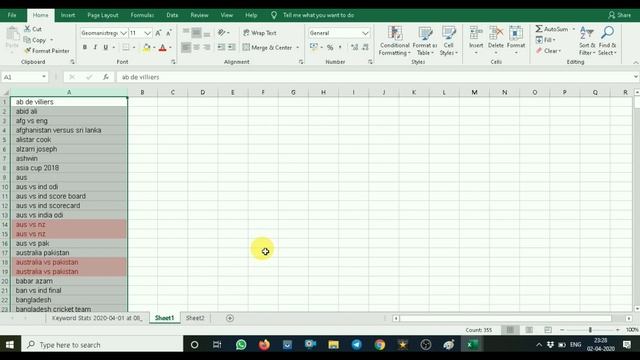Screen dimensions: 640x360
Task: Toggle Bold formatting
Action: 84,47
